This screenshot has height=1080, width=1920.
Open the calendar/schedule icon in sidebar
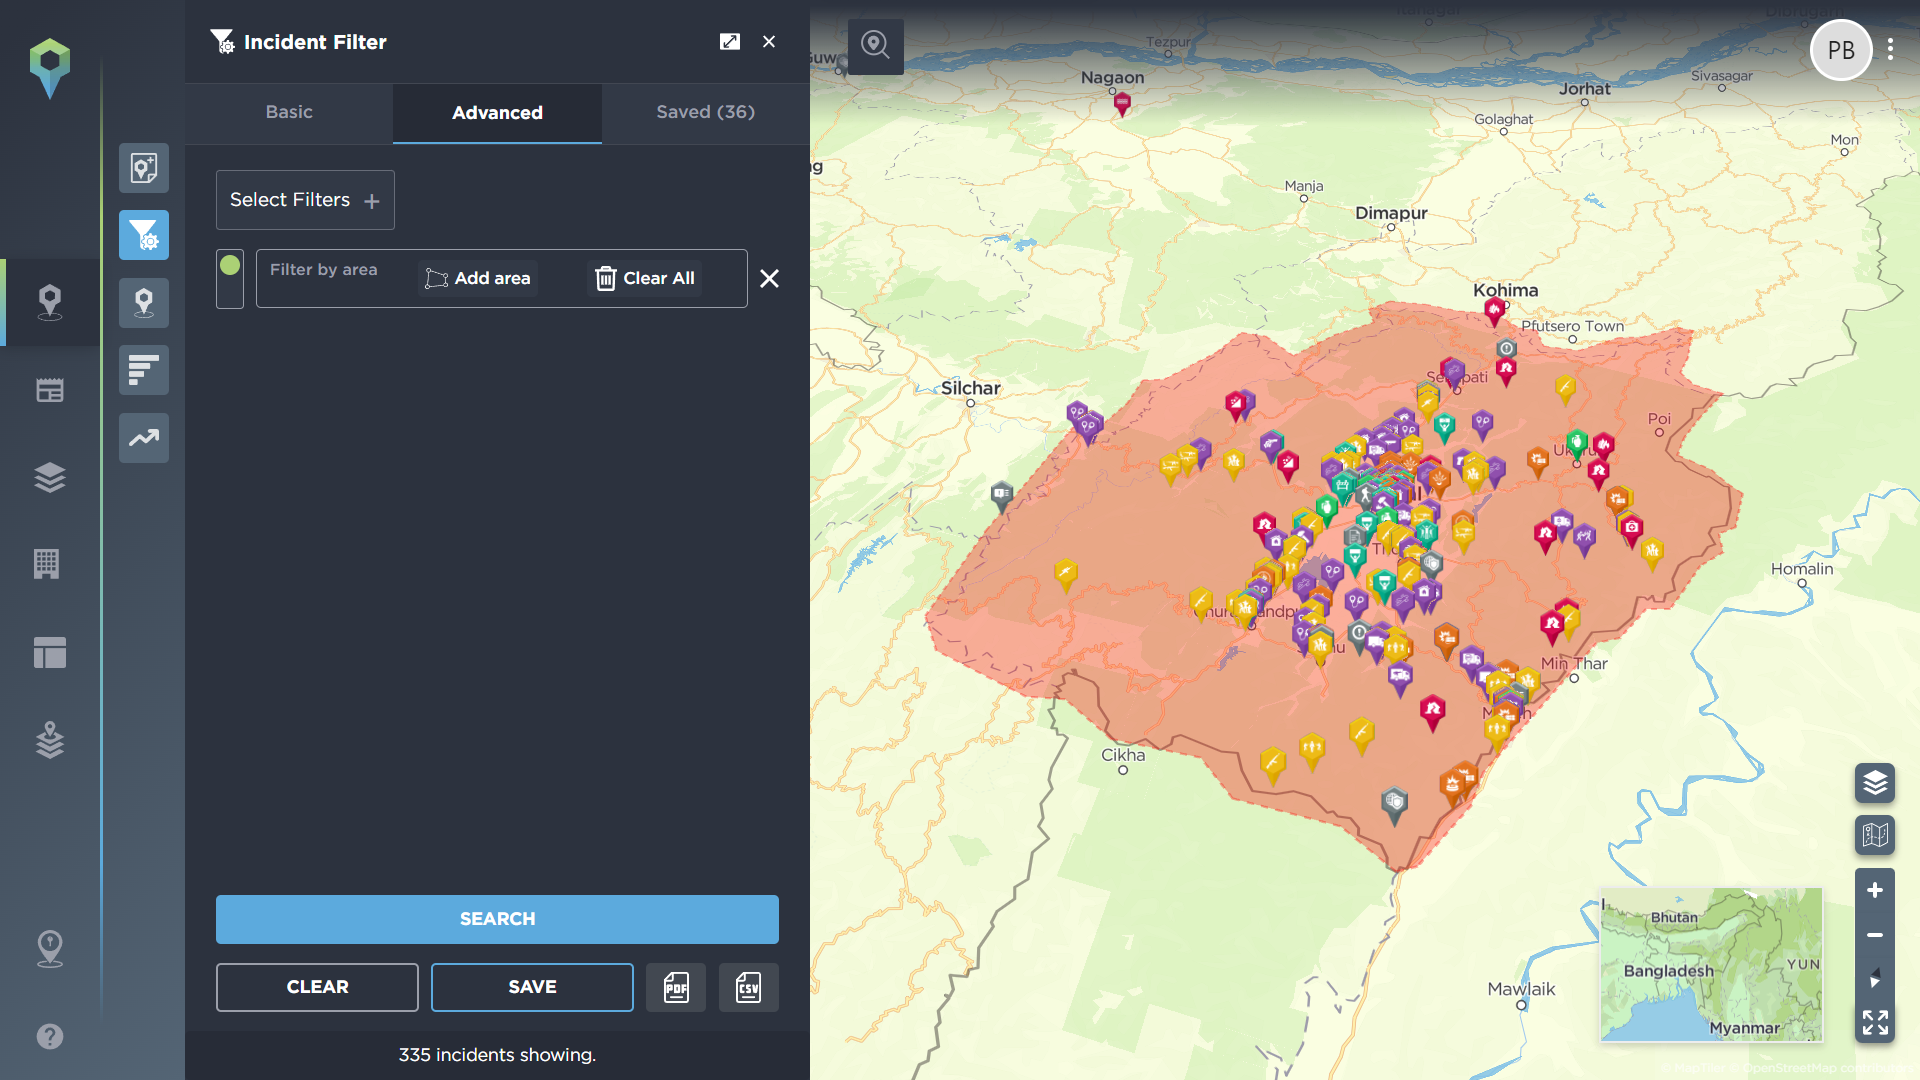click(49, 390)
